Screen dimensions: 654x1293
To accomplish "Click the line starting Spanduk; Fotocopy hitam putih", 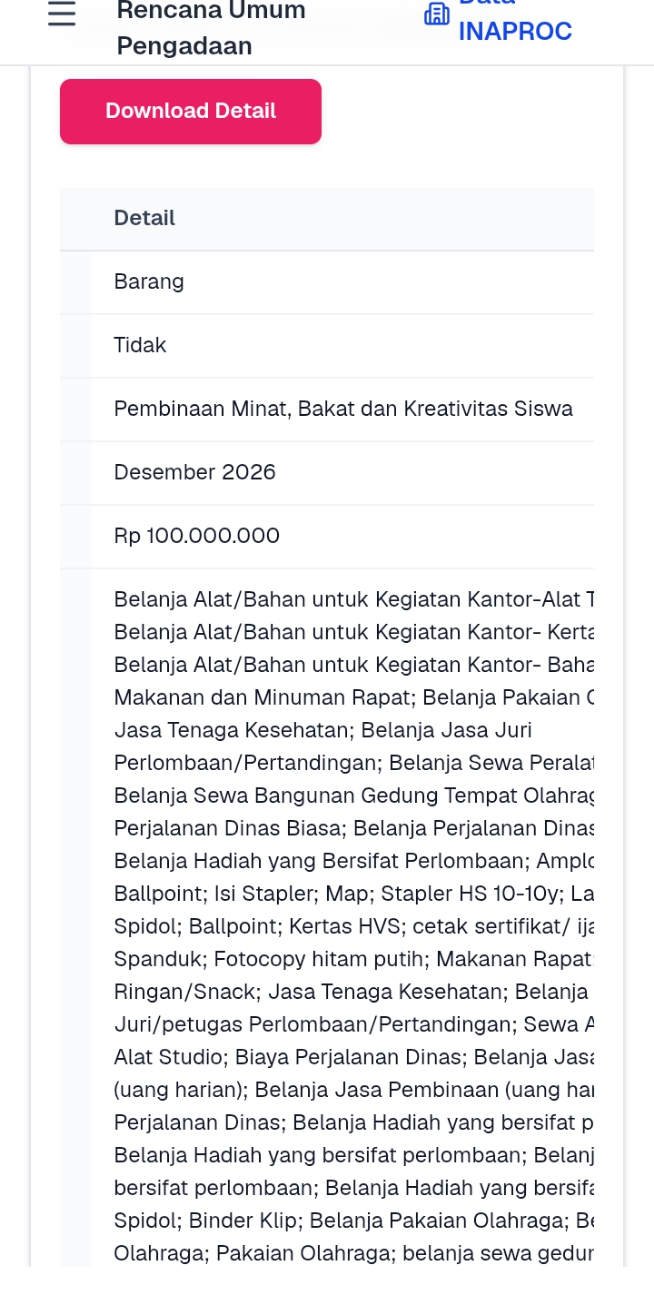I will [x=354, y=959].
